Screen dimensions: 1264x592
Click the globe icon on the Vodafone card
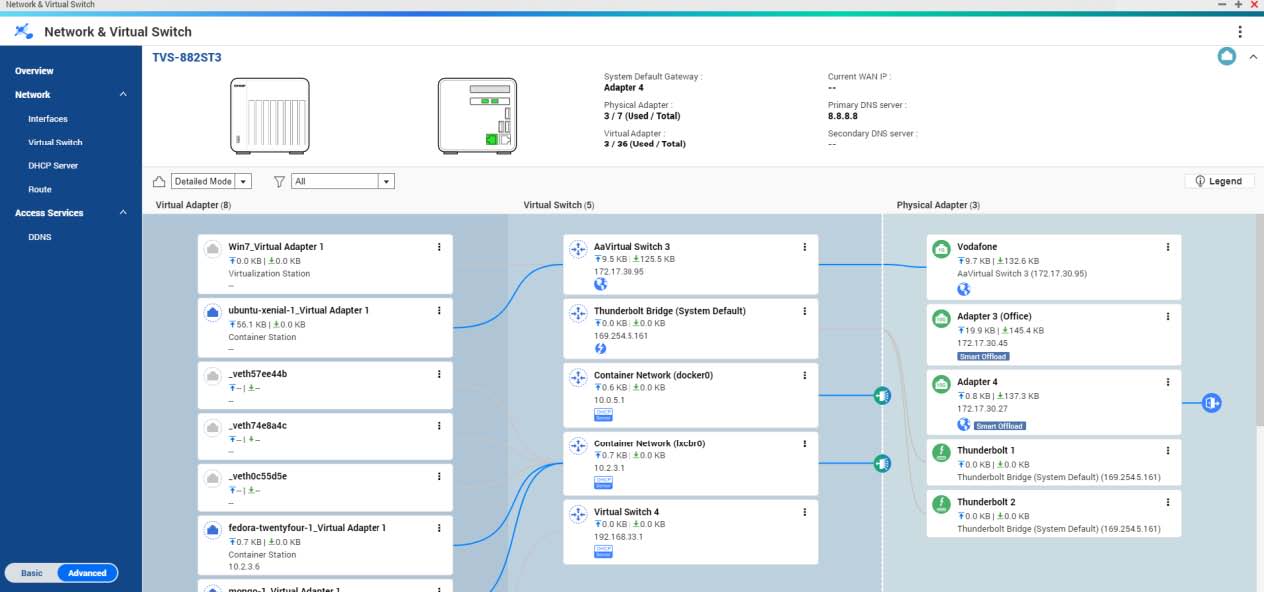[x=964, y=289]
